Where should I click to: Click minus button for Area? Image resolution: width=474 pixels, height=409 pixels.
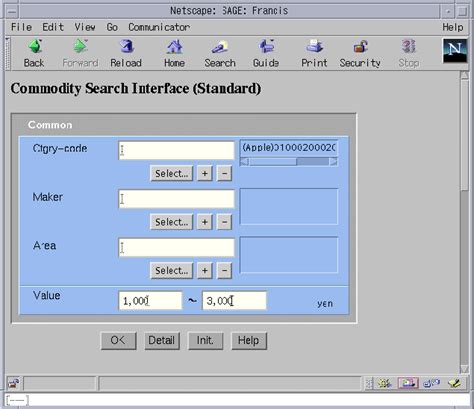(224, 270)
